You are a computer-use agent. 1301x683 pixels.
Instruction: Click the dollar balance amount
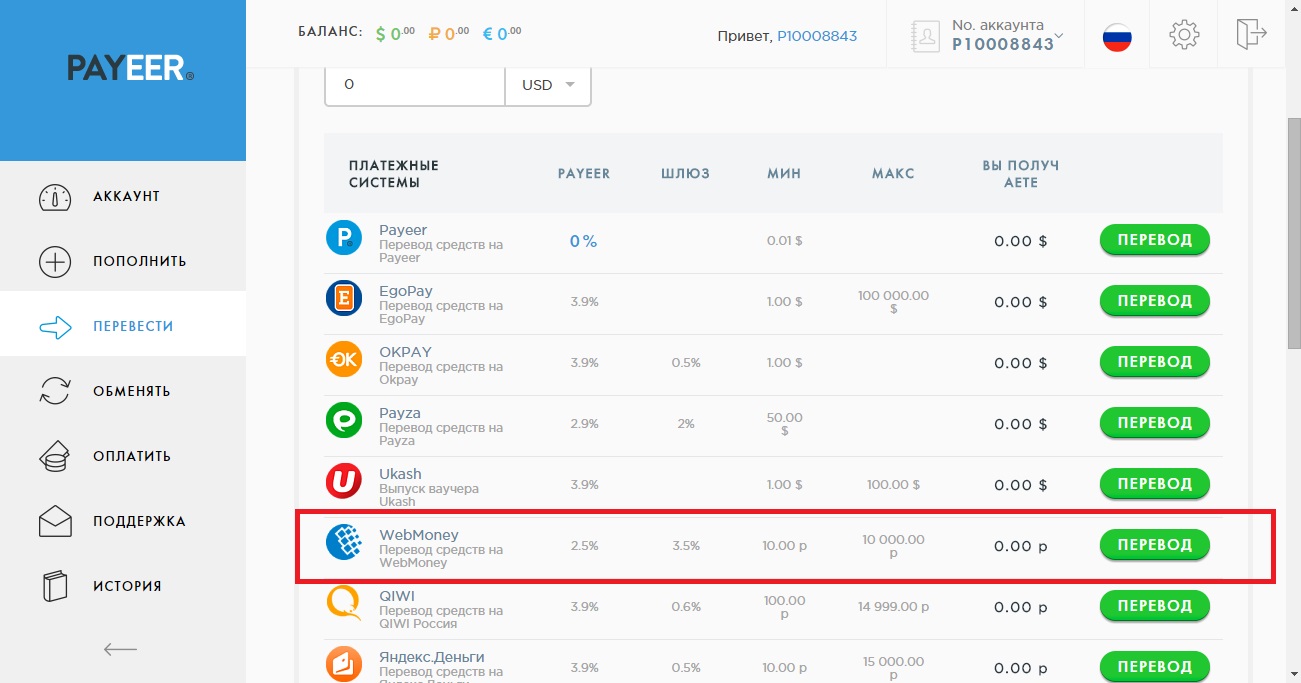395,34
